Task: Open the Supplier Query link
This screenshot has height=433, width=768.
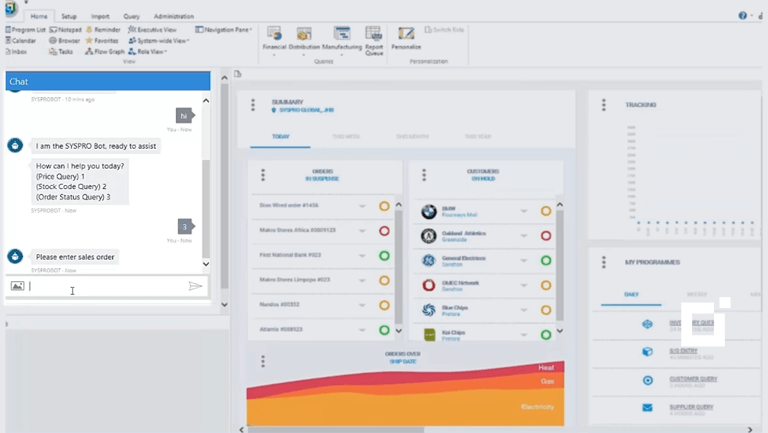Action: coord(691,408)
